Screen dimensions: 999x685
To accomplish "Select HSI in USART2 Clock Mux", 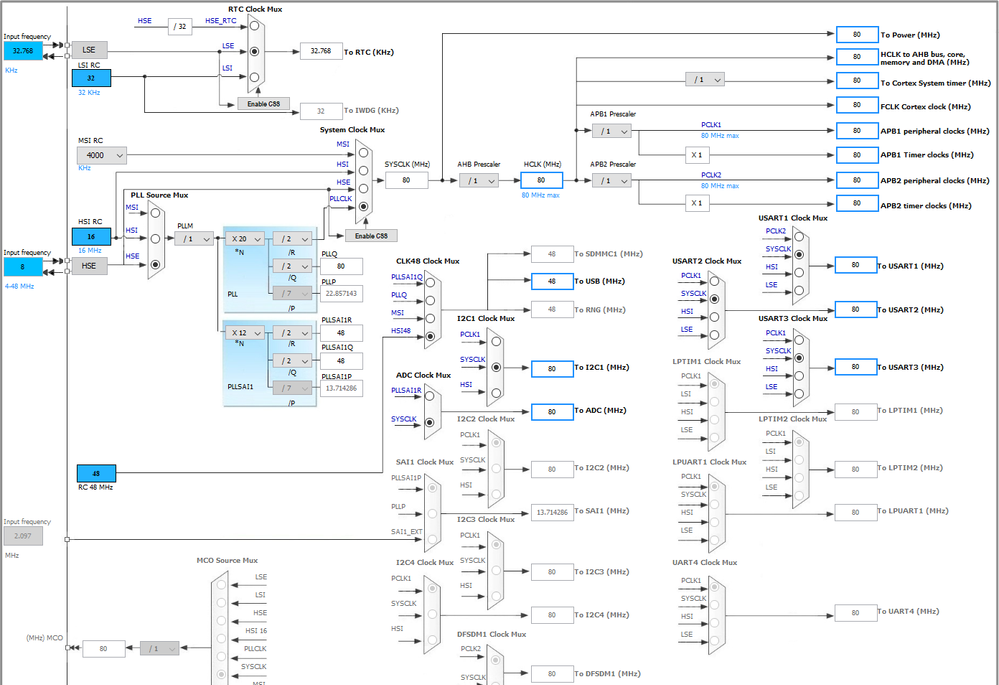I will (x=714, y=317).
